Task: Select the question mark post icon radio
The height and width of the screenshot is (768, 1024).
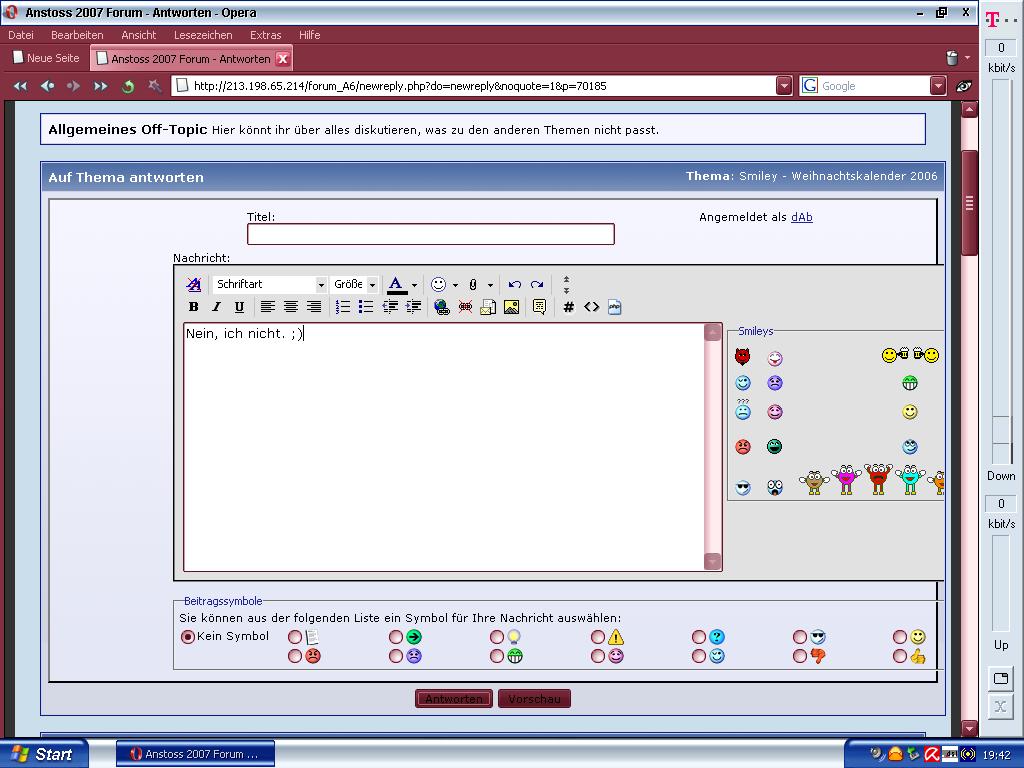Action: point(699,637)
